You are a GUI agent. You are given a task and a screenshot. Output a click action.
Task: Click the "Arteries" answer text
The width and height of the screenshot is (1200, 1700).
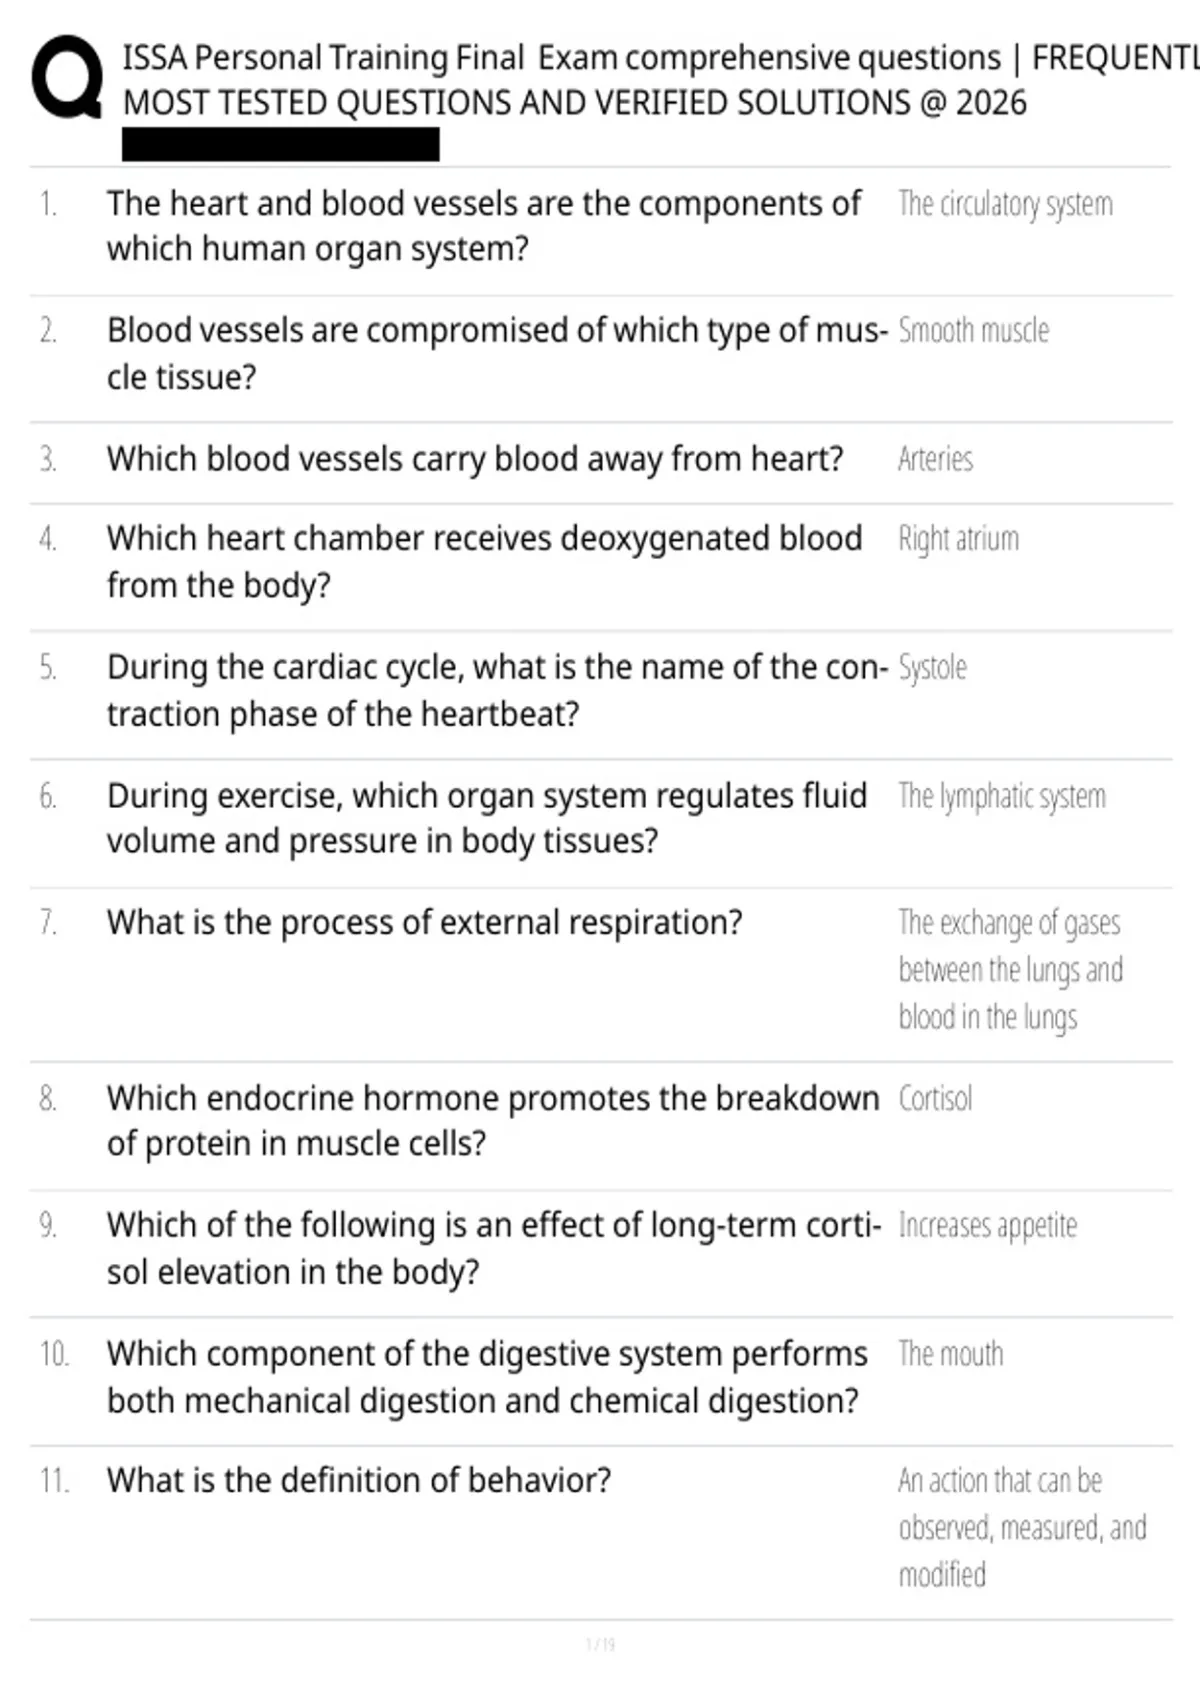935,459
